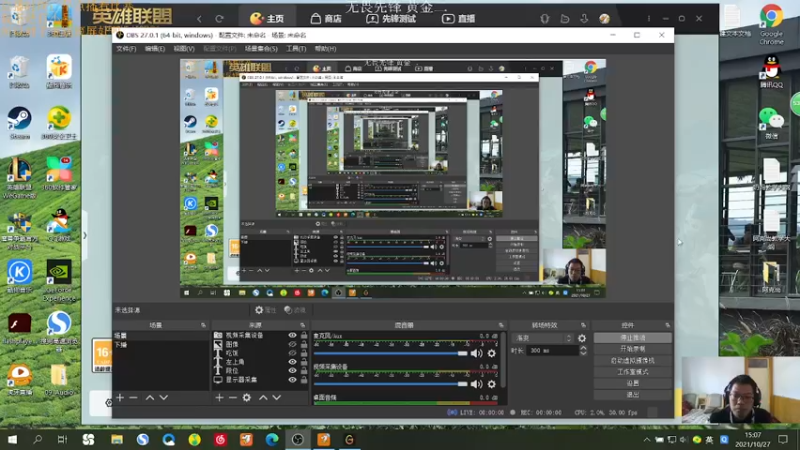Click the refresh icon in the WeGame window
Screen dimensions: 800x450
(x=219, y=19)
